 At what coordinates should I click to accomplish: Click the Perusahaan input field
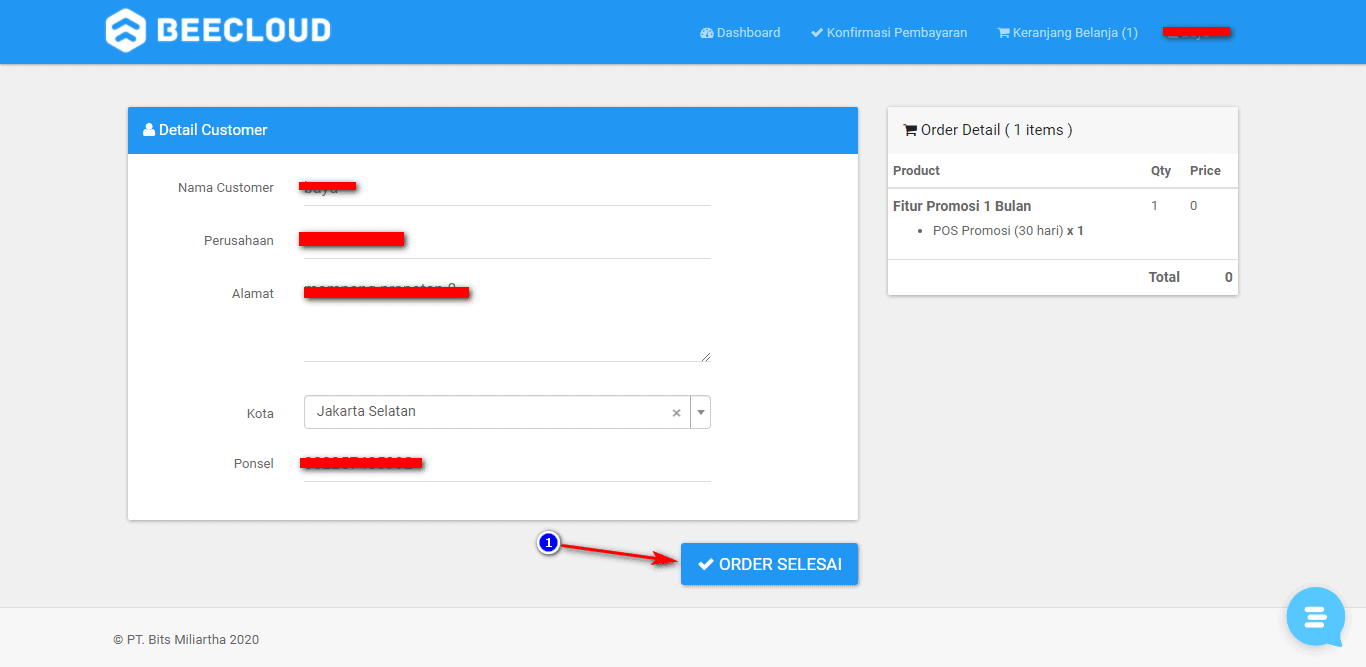coord(507,241)
